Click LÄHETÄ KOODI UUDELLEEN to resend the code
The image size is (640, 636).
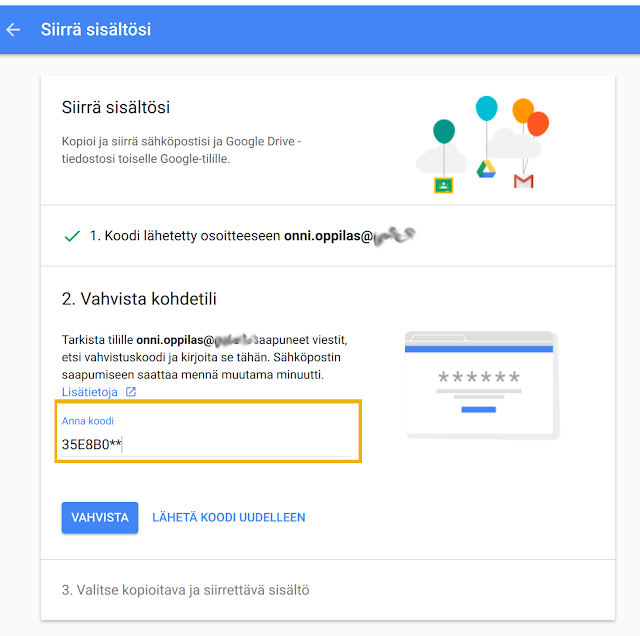tap(229, 518)
